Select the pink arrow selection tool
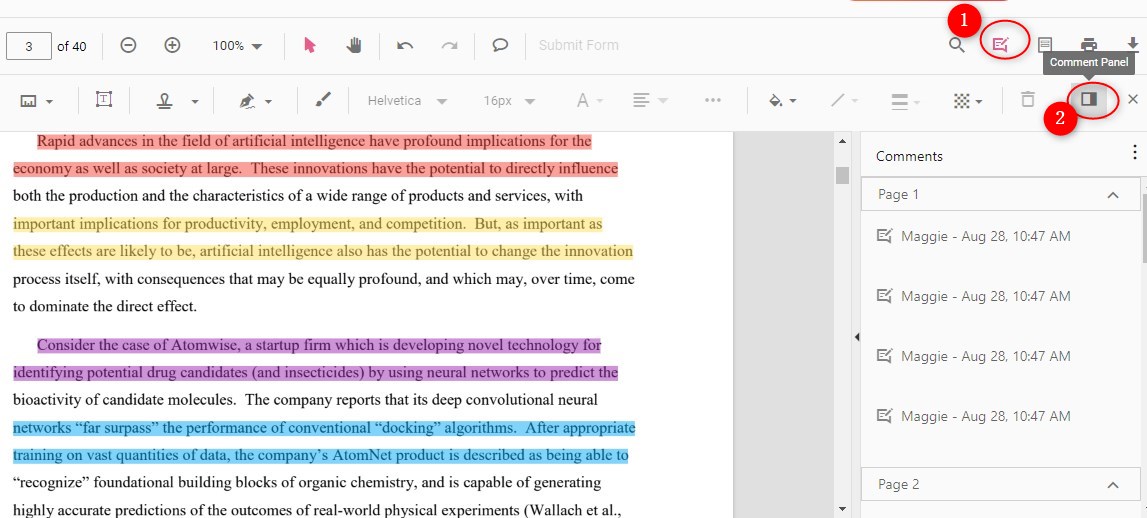 pos(309,45)
